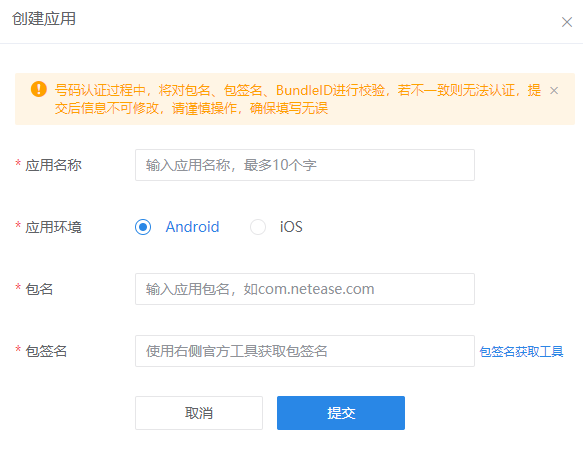This screenshot has width=583, height=460.
Task: Click the blue 提交 button
Action: [x=341, y=413]
